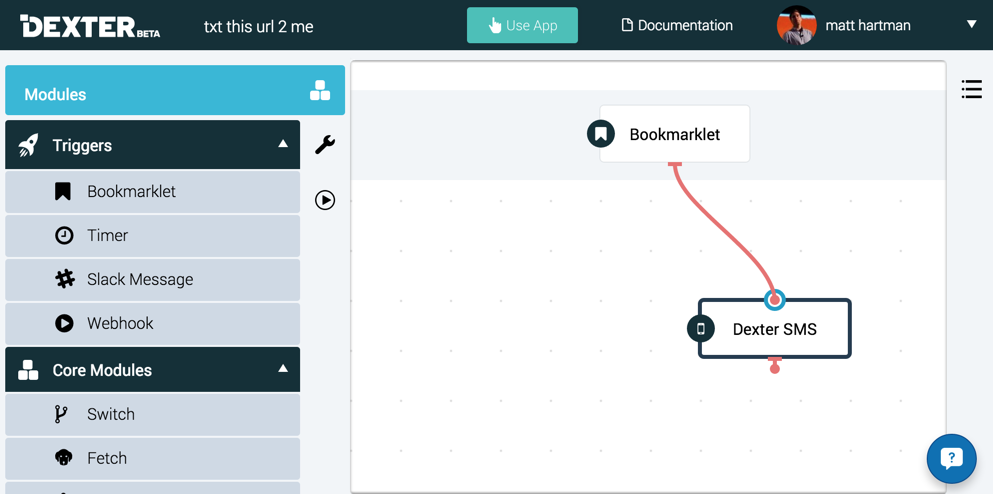Click the Documentation page icon
This screenshot has width=993, height=494.
tap(627, 25)
